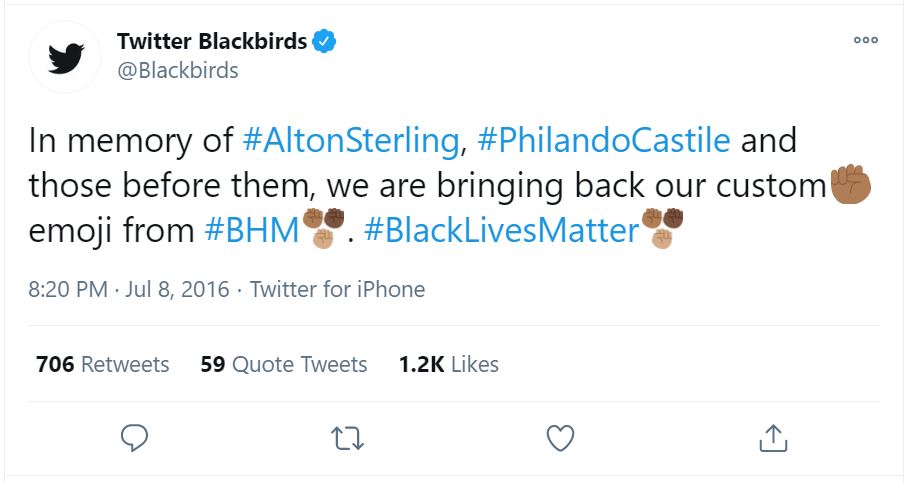Click the reply speech bubble icon
910x483 pixels.
click(134, 437)
